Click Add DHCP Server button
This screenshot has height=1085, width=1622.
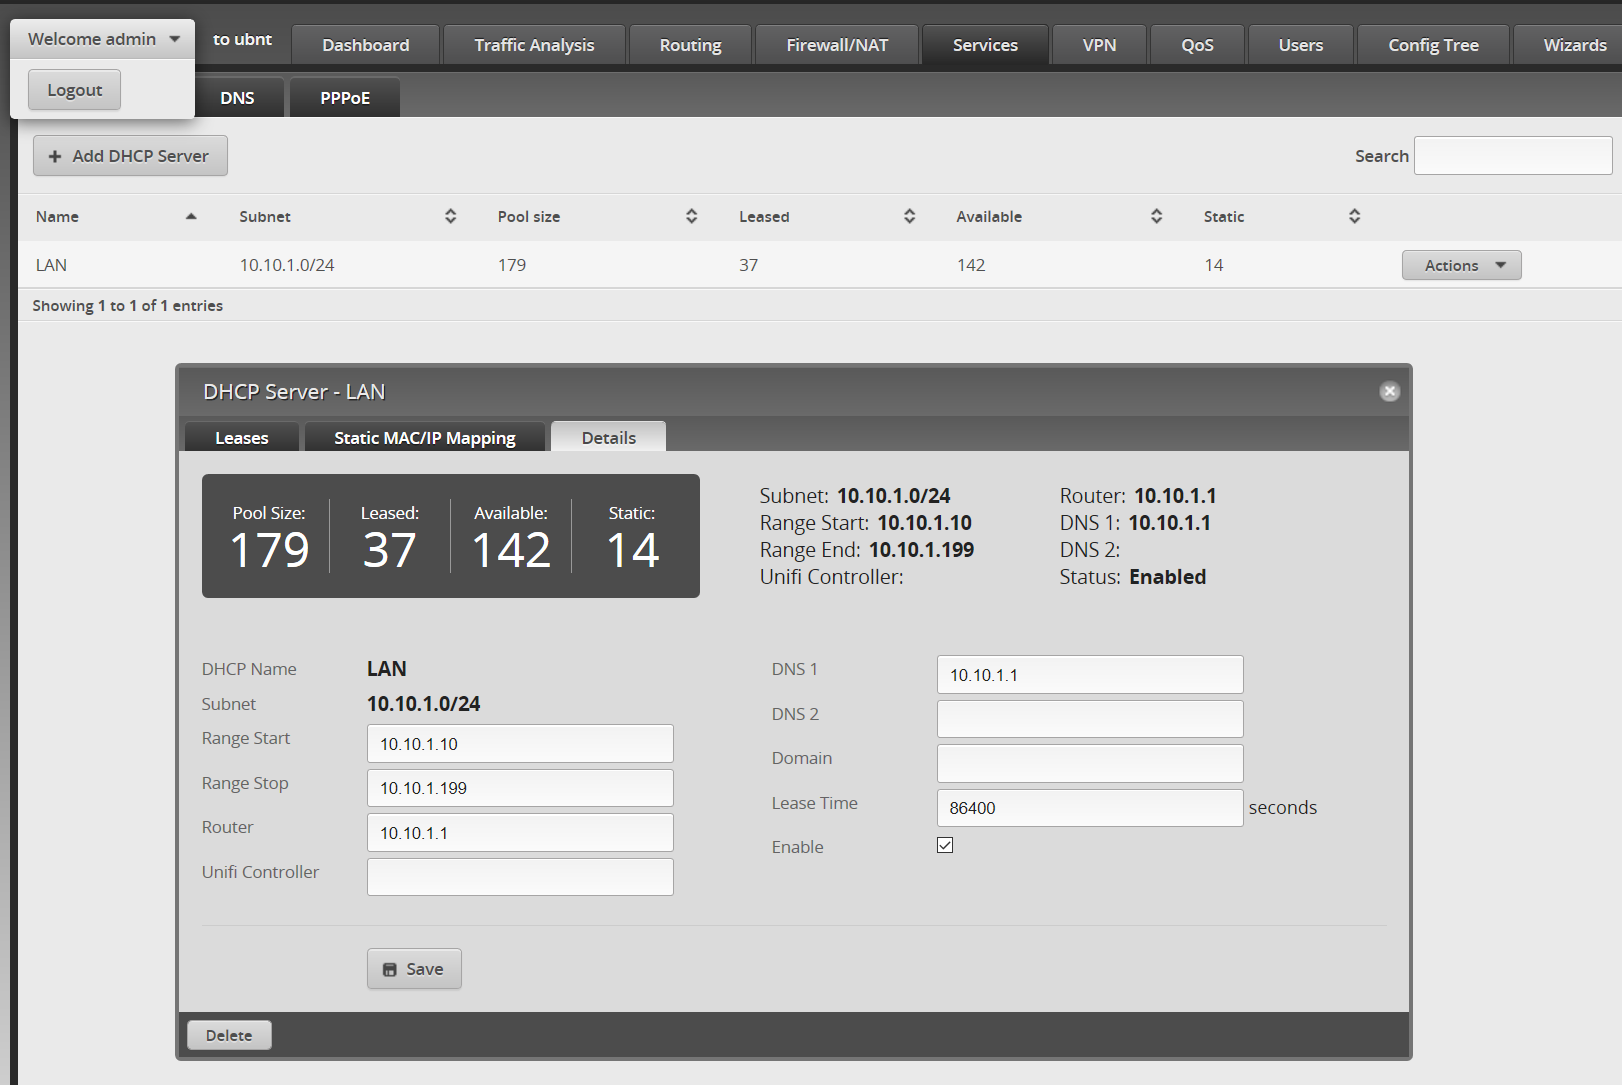(130, 156)
